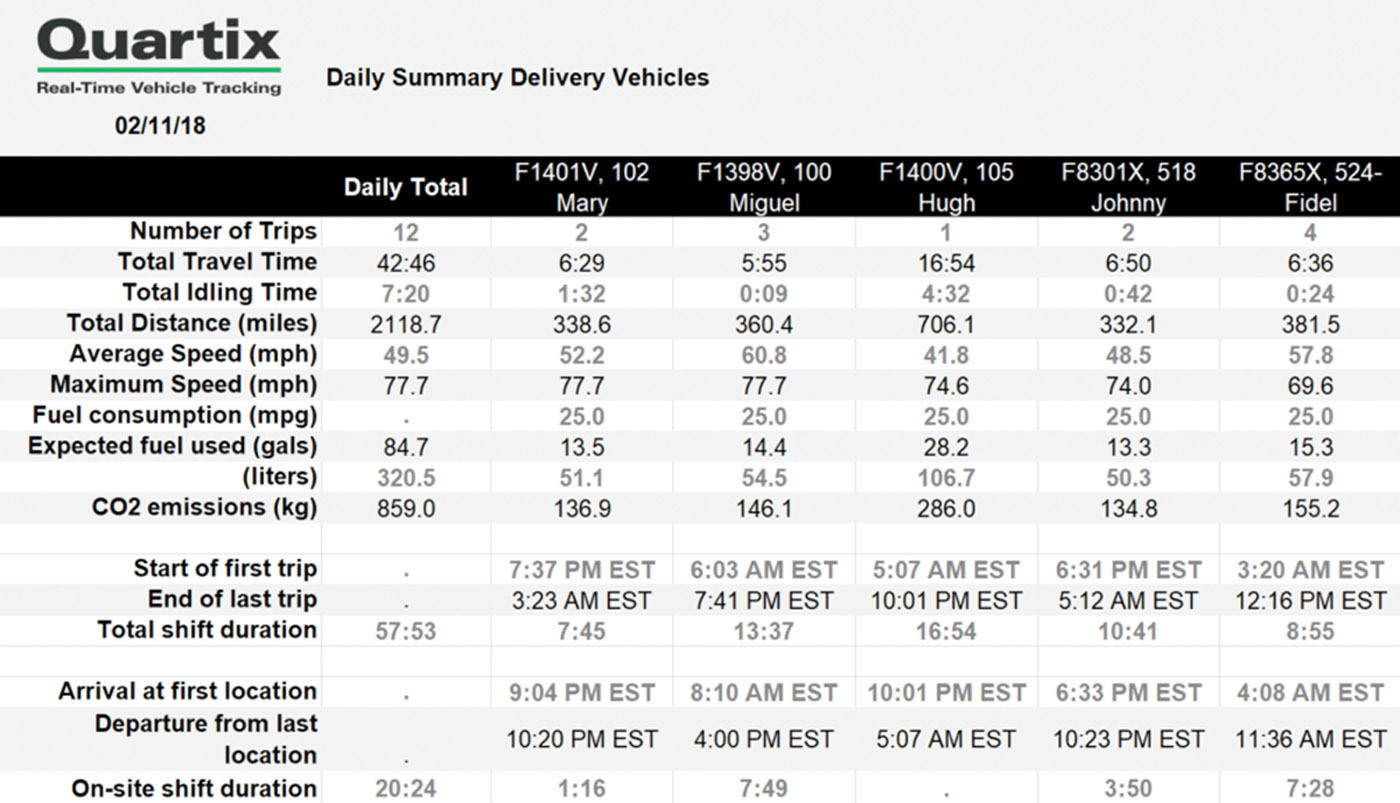Viewport: 1400px width, 803px height.
Task: Click the F1401V, 102 Mary column header
Action: (581, 187)
